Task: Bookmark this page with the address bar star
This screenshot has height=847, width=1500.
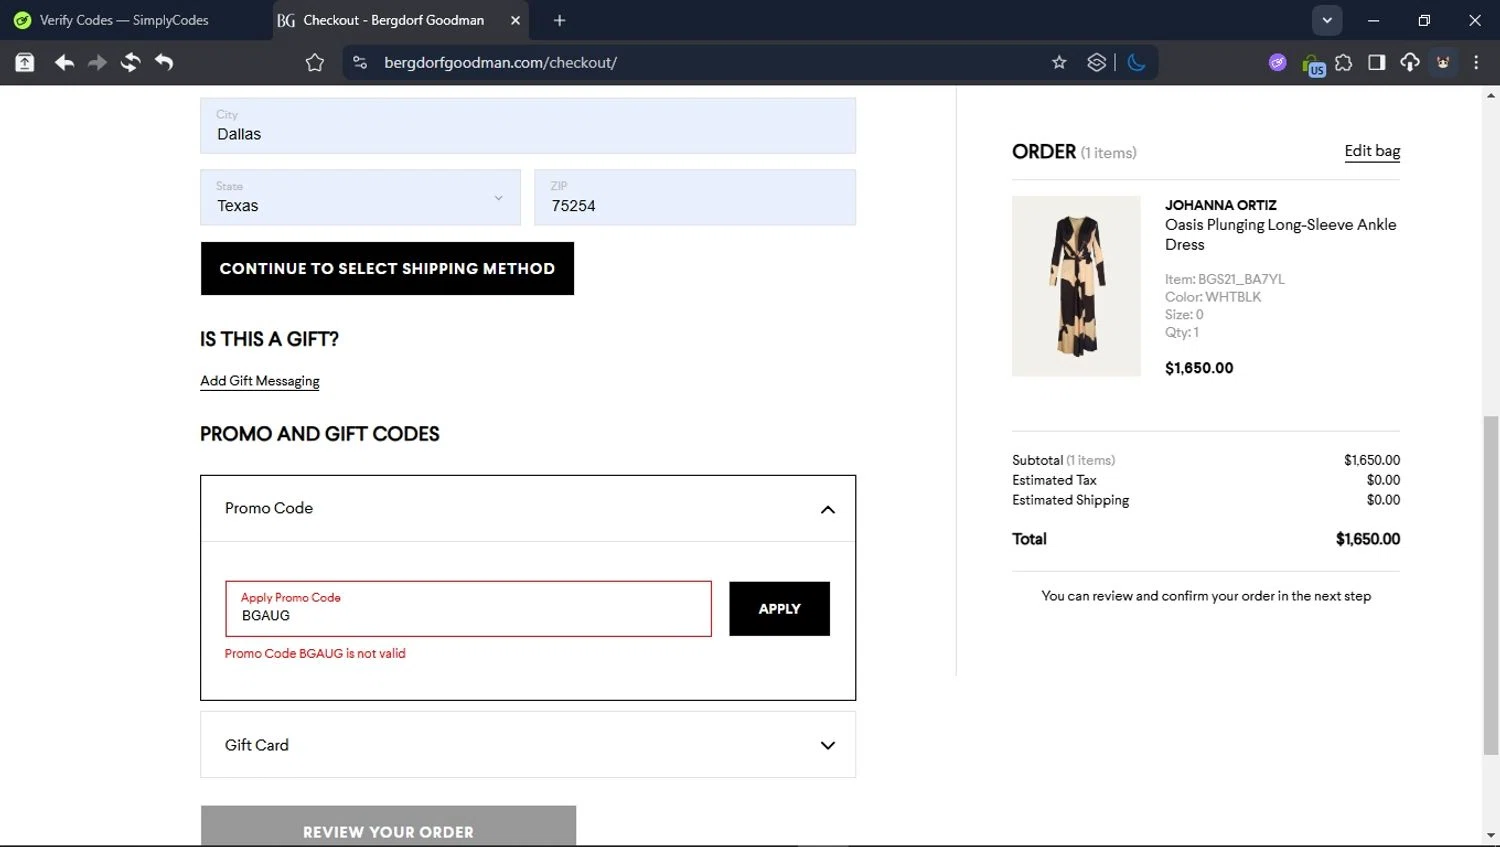Action: (1059, 62)
